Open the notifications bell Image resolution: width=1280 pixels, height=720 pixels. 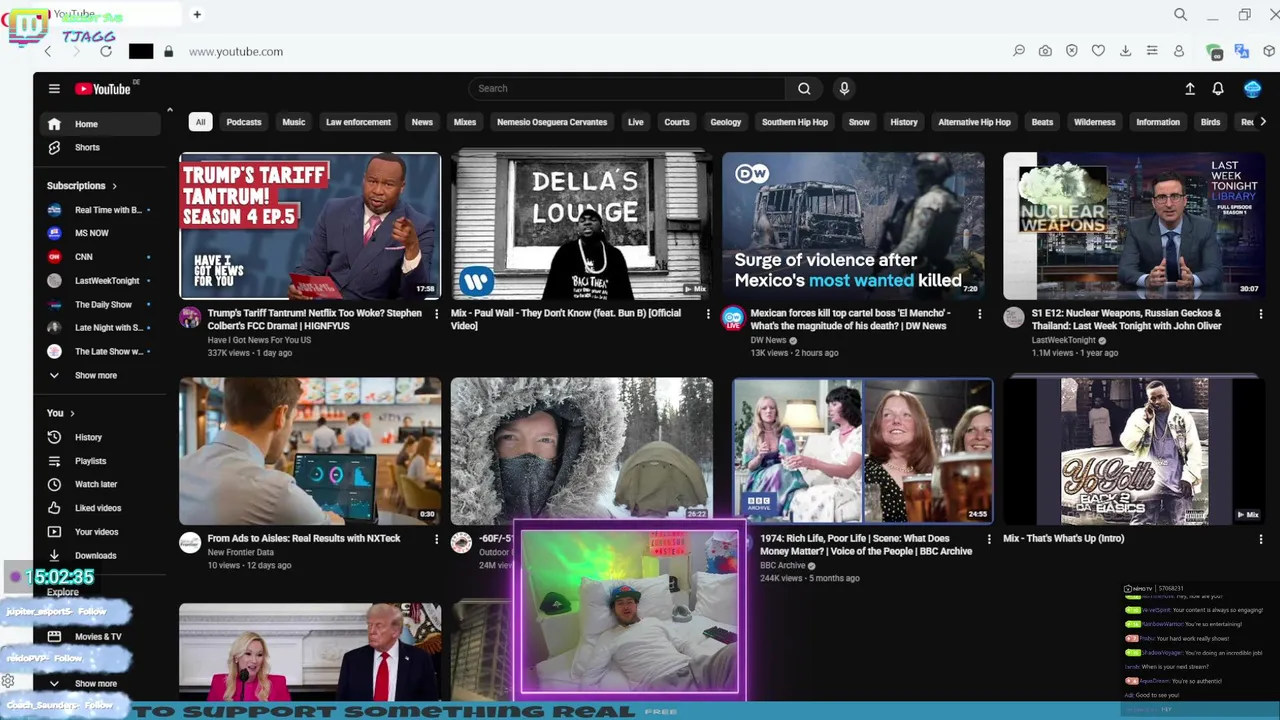(1218, 89)
